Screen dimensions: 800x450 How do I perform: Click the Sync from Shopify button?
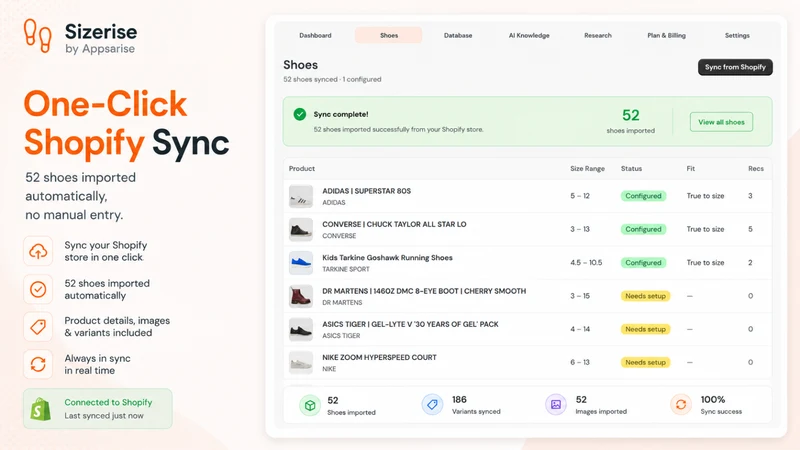[x=735, y=67]
